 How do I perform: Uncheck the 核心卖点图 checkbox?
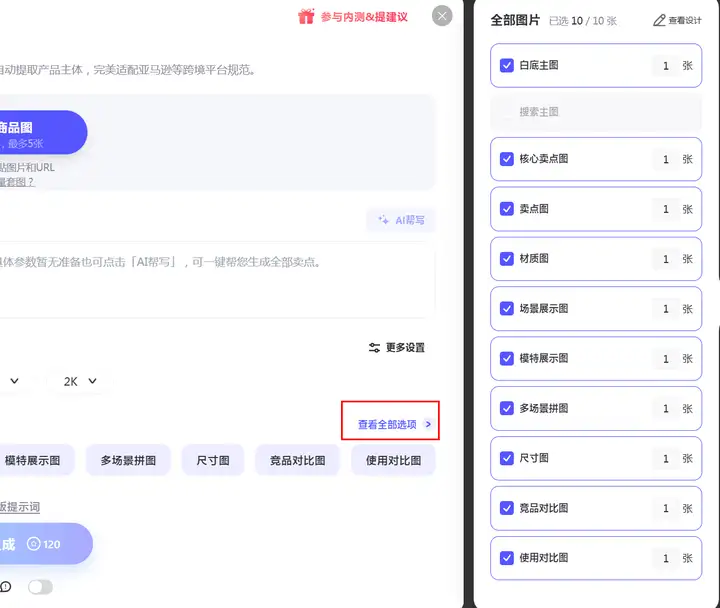point(506,159)
